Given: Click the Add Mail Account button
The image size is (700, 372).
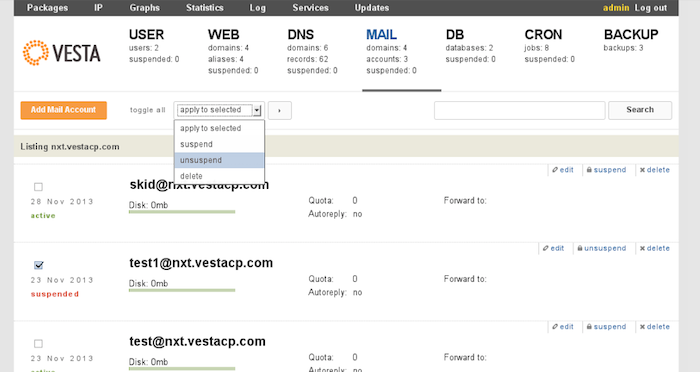Looking at the screenshot, I should [63, 110].
